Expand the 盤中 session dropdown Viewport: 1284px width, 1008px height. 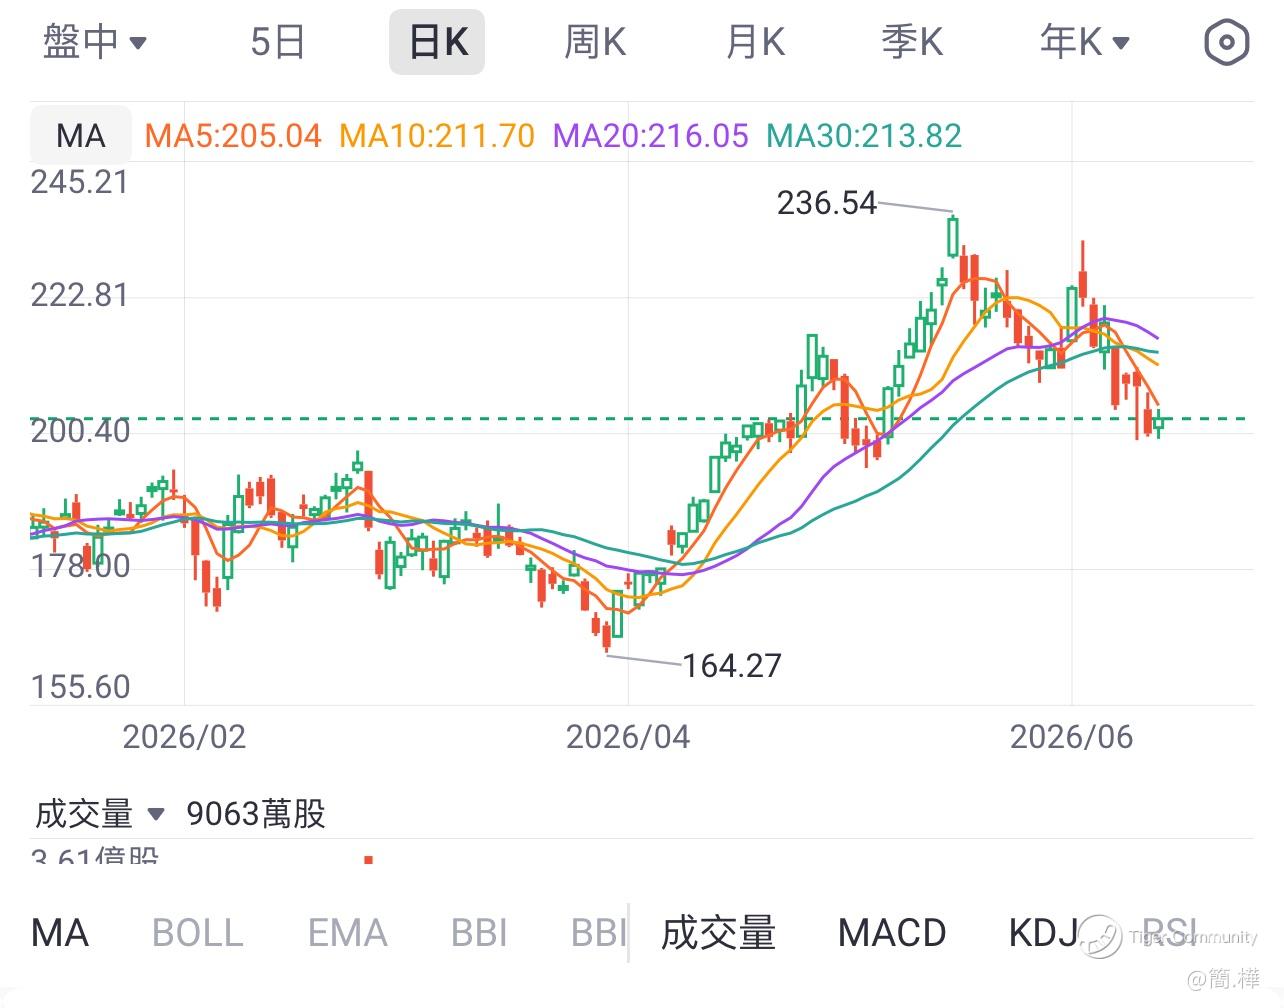[95, 42]
